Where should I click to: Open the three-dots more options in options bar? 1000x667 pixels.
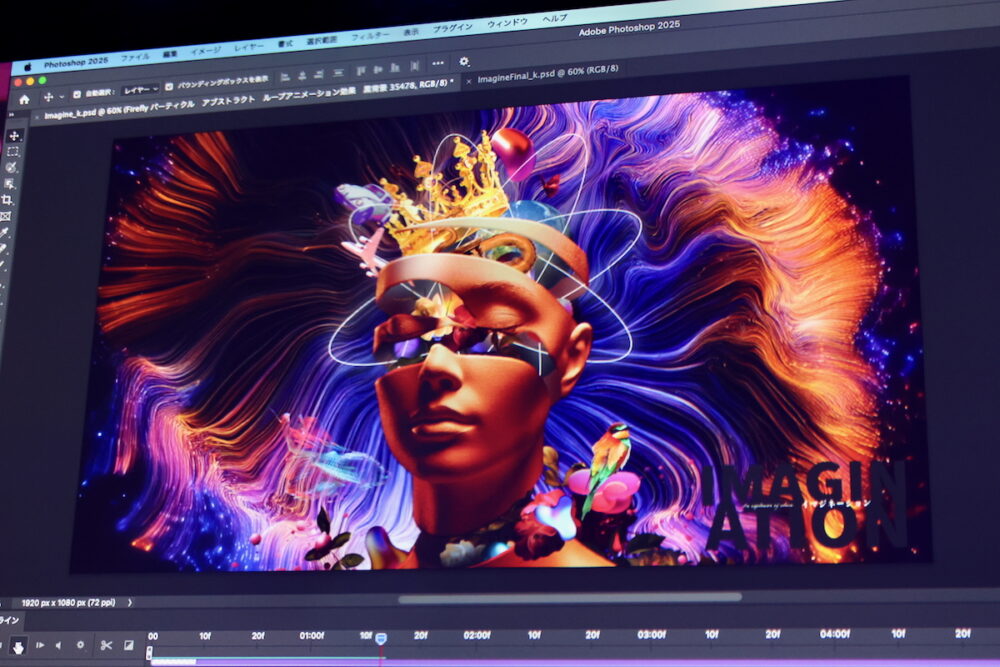(436, 63)
